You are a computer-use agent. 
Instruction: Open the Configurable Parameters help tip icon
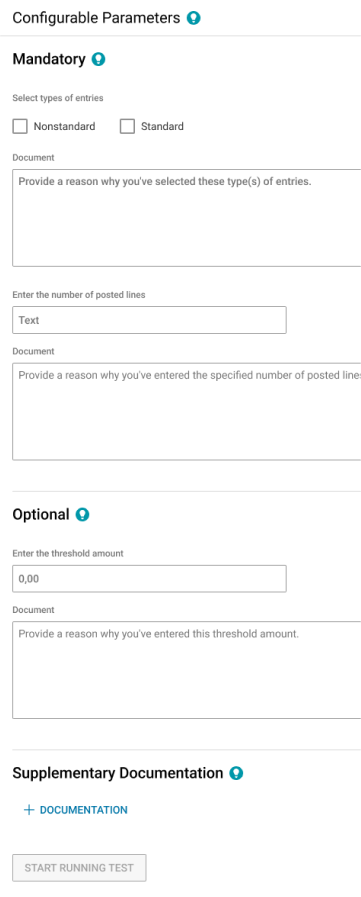pos(194,18)
